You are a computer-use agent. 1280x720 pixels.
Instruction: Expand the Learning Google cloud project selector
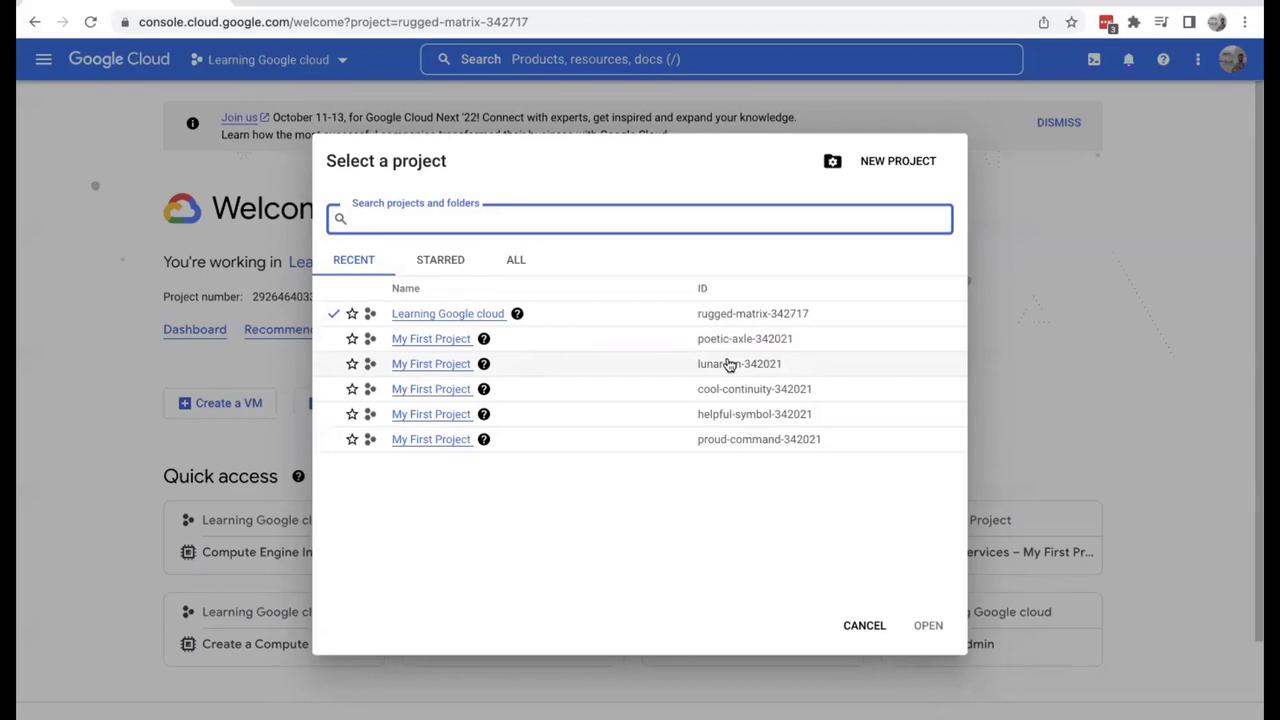[x=269, y=59]
